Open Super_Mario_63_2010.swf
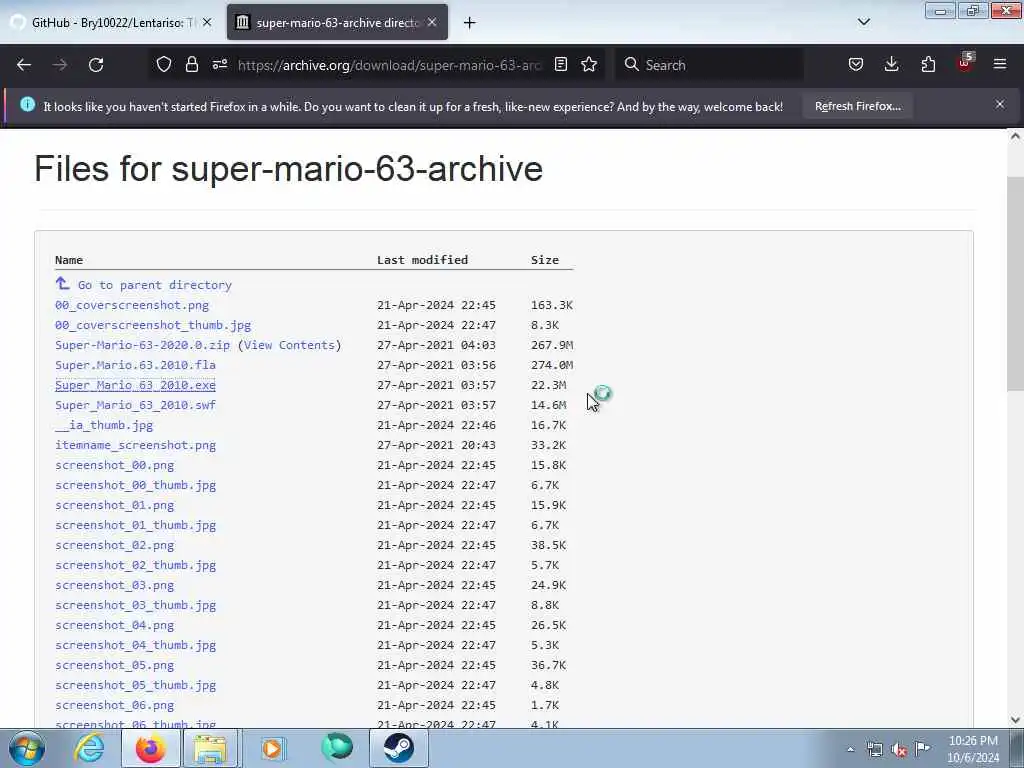The image size is (1024, 768). point(135,405)
